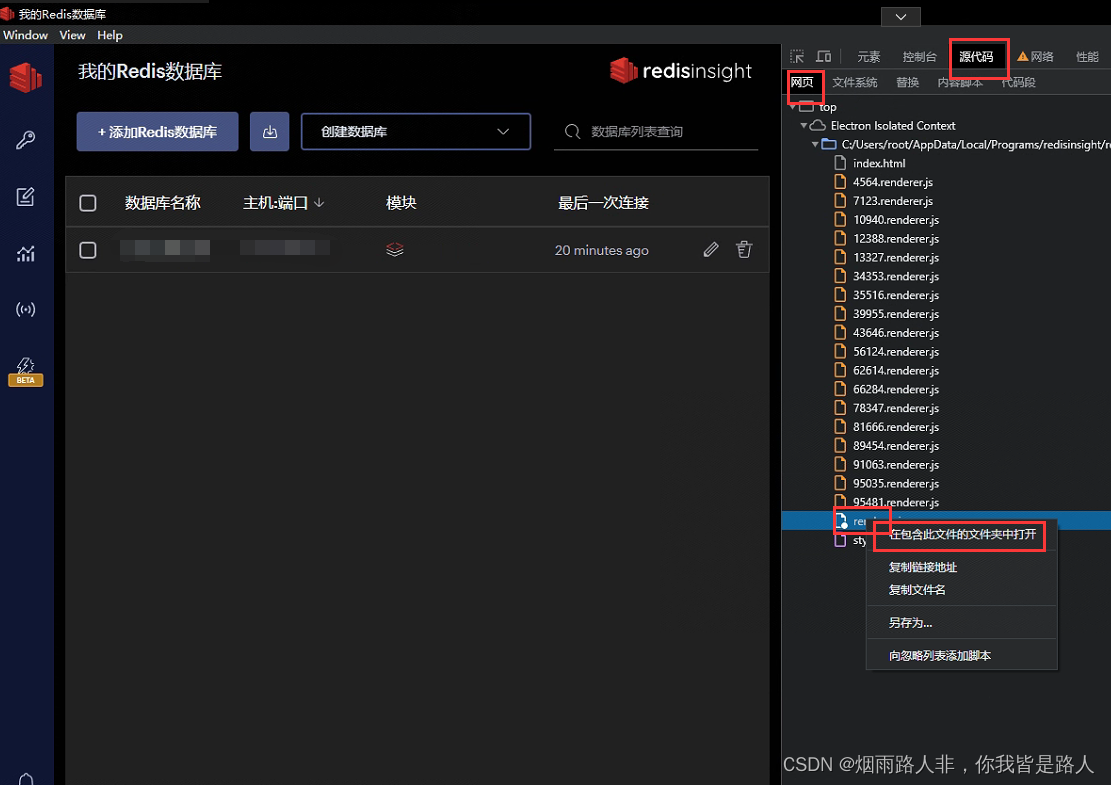Select 66284.renderer.js in file tree
Image resolution: width=1111 pixels, height=785 pixels.
(x=896, y=389)
